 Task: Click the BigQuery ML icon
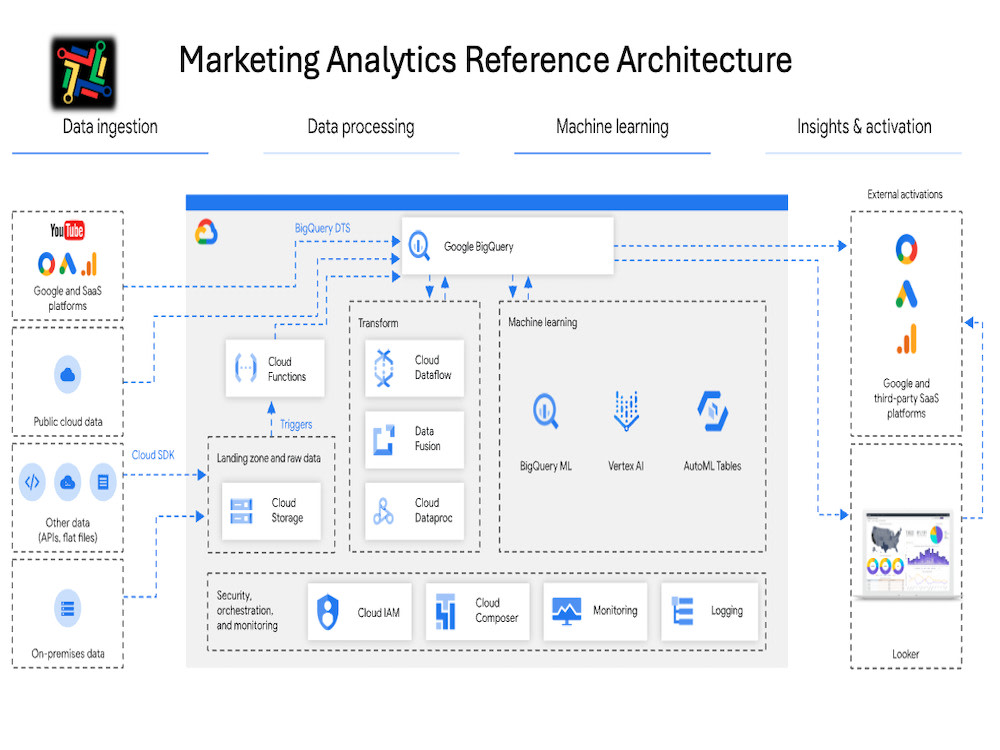pyautogui.click(x=545, y=411)
